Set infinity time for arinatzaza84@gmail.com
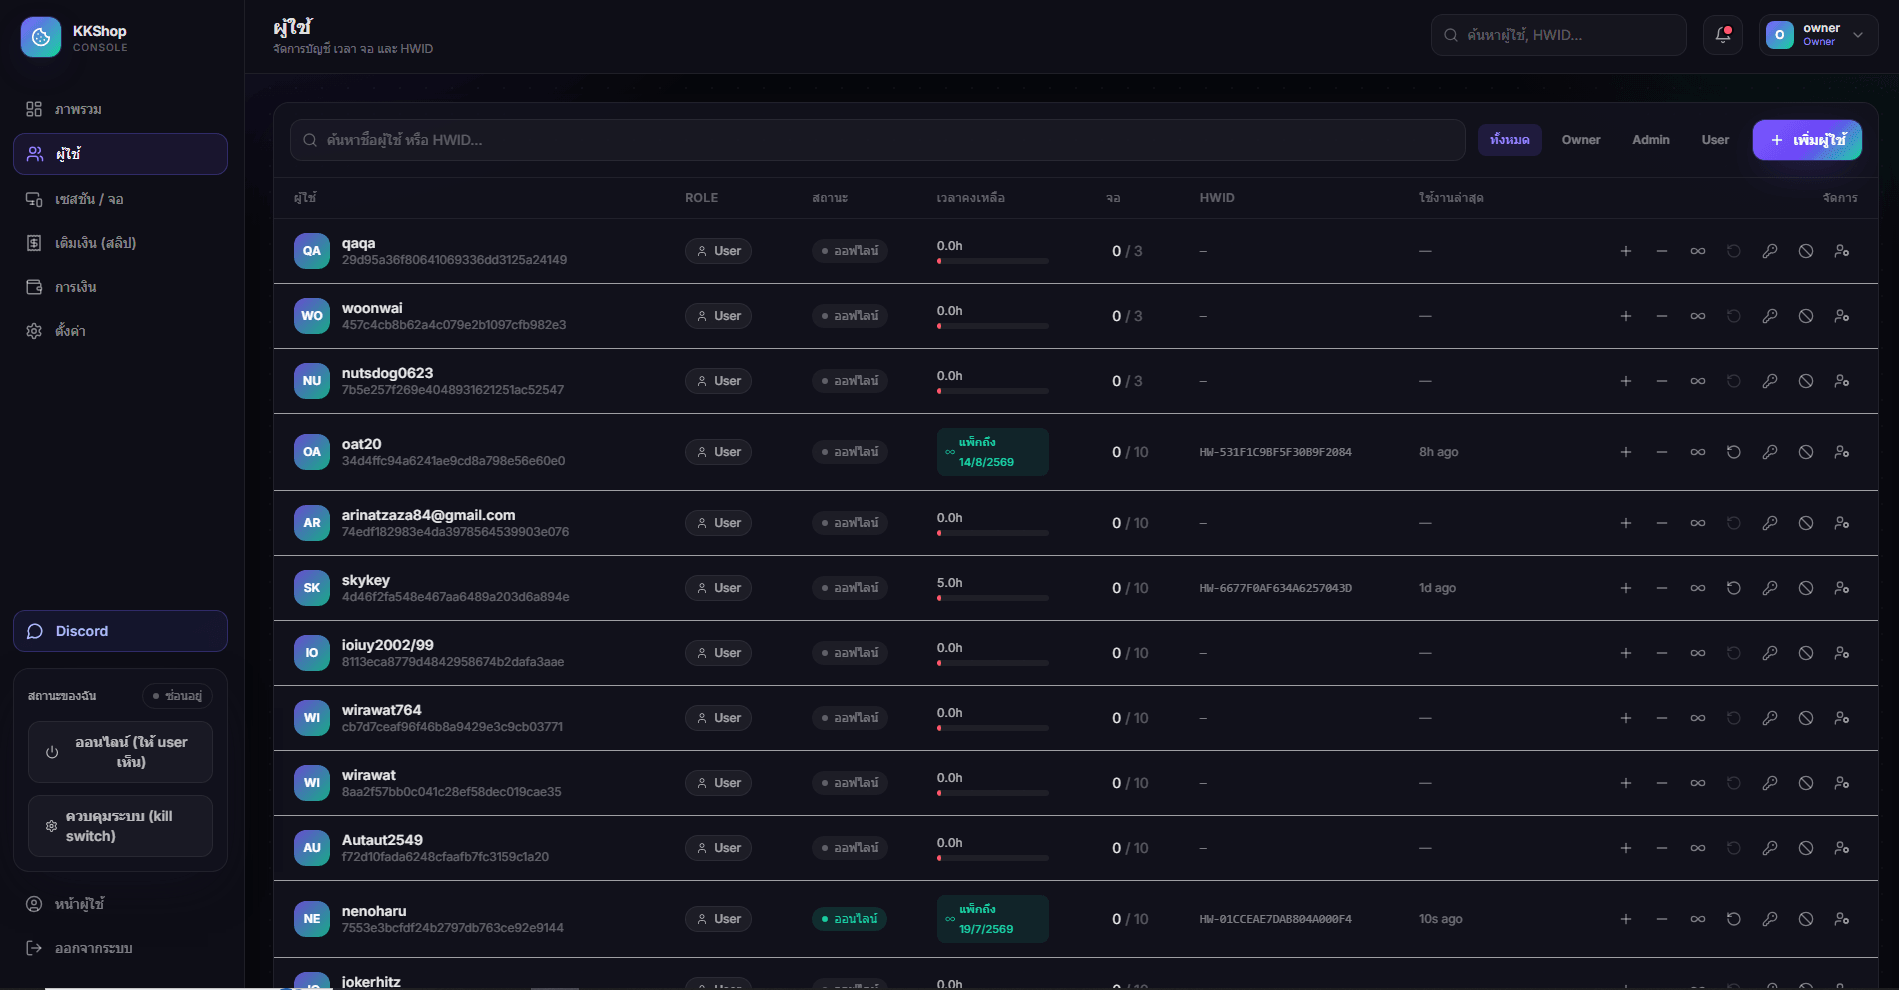Image resolution: width=1899 pixels, height=990 pixels. point(1698,523)
